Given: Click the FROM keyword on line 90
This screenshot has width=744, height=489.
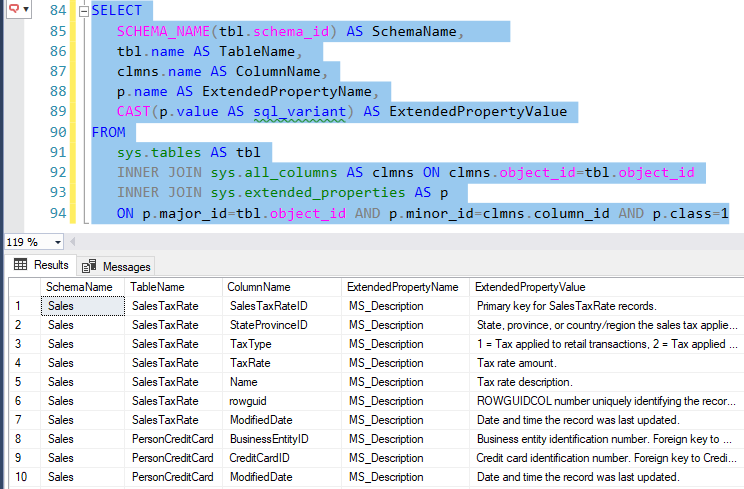Looking at the screenshot, I should [x=109, y=132].
